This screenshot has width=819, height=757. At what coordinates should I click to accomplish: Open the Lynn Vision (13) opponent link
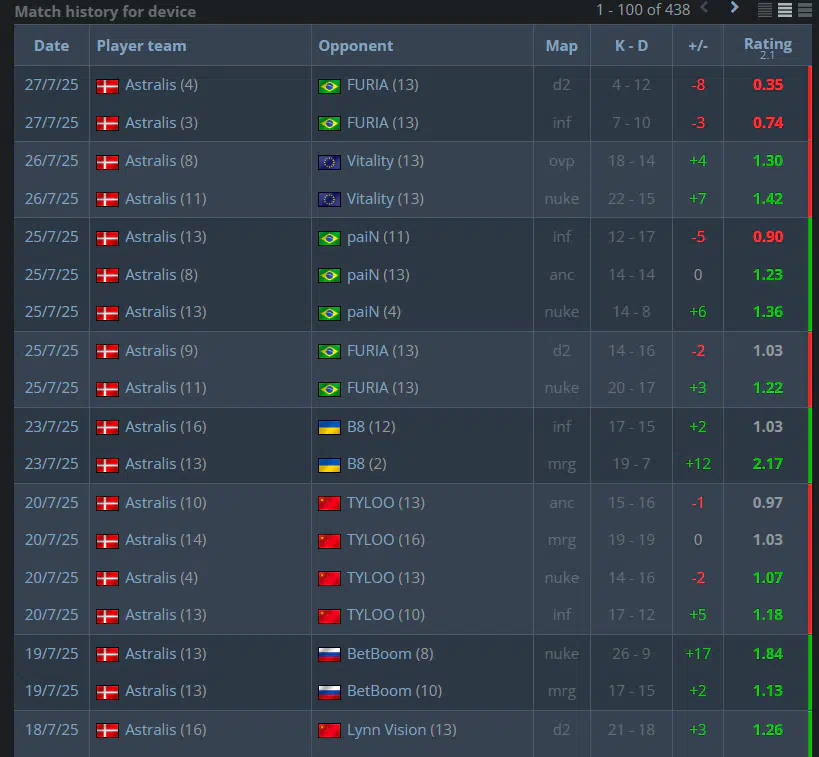(402, 730)
